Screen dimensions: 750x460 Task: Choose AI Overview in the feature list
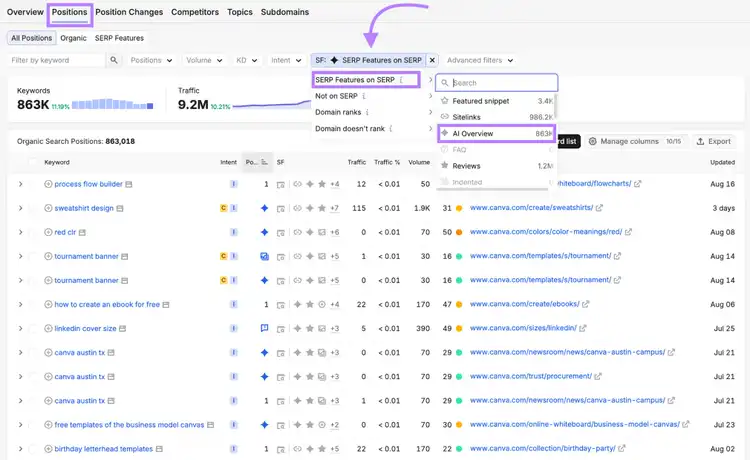pos(496,133)
